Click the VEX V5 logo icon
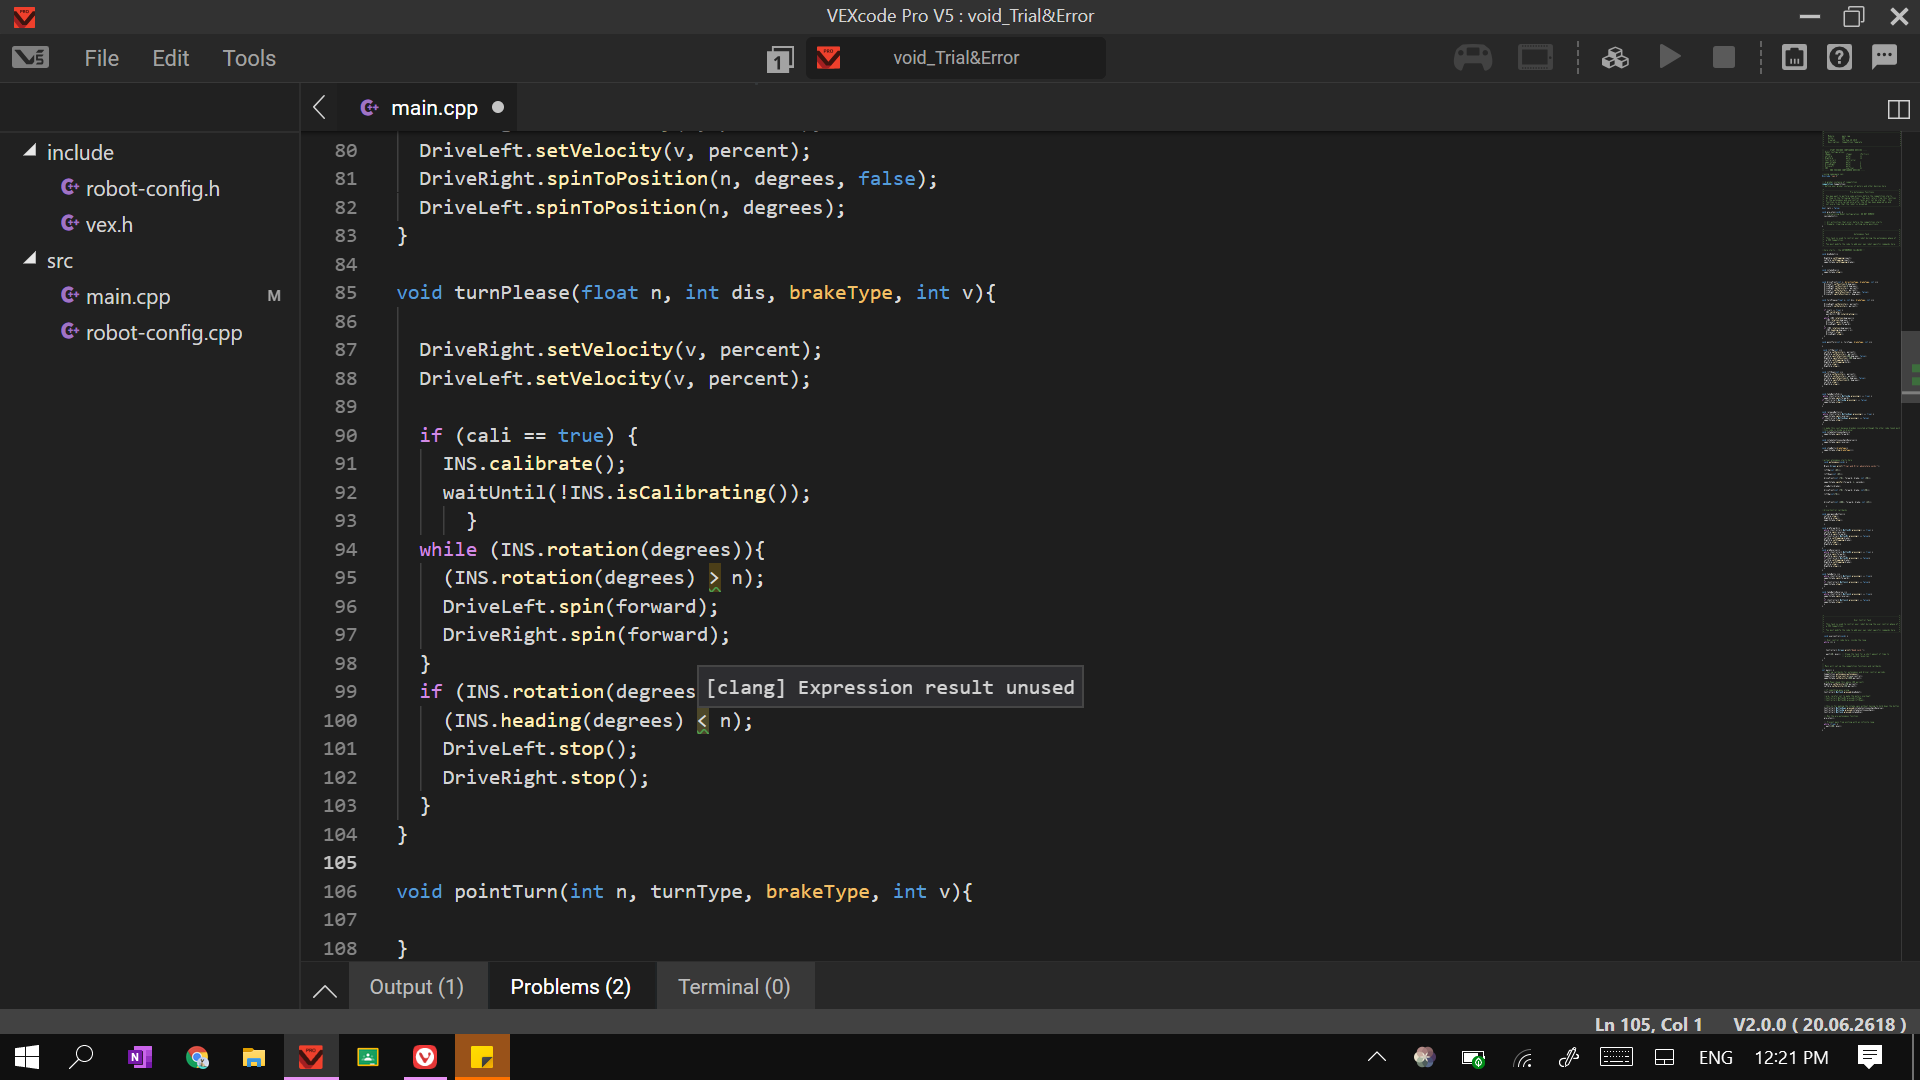This screenshot has width=1920, height=1080. [x=30, y=58]
